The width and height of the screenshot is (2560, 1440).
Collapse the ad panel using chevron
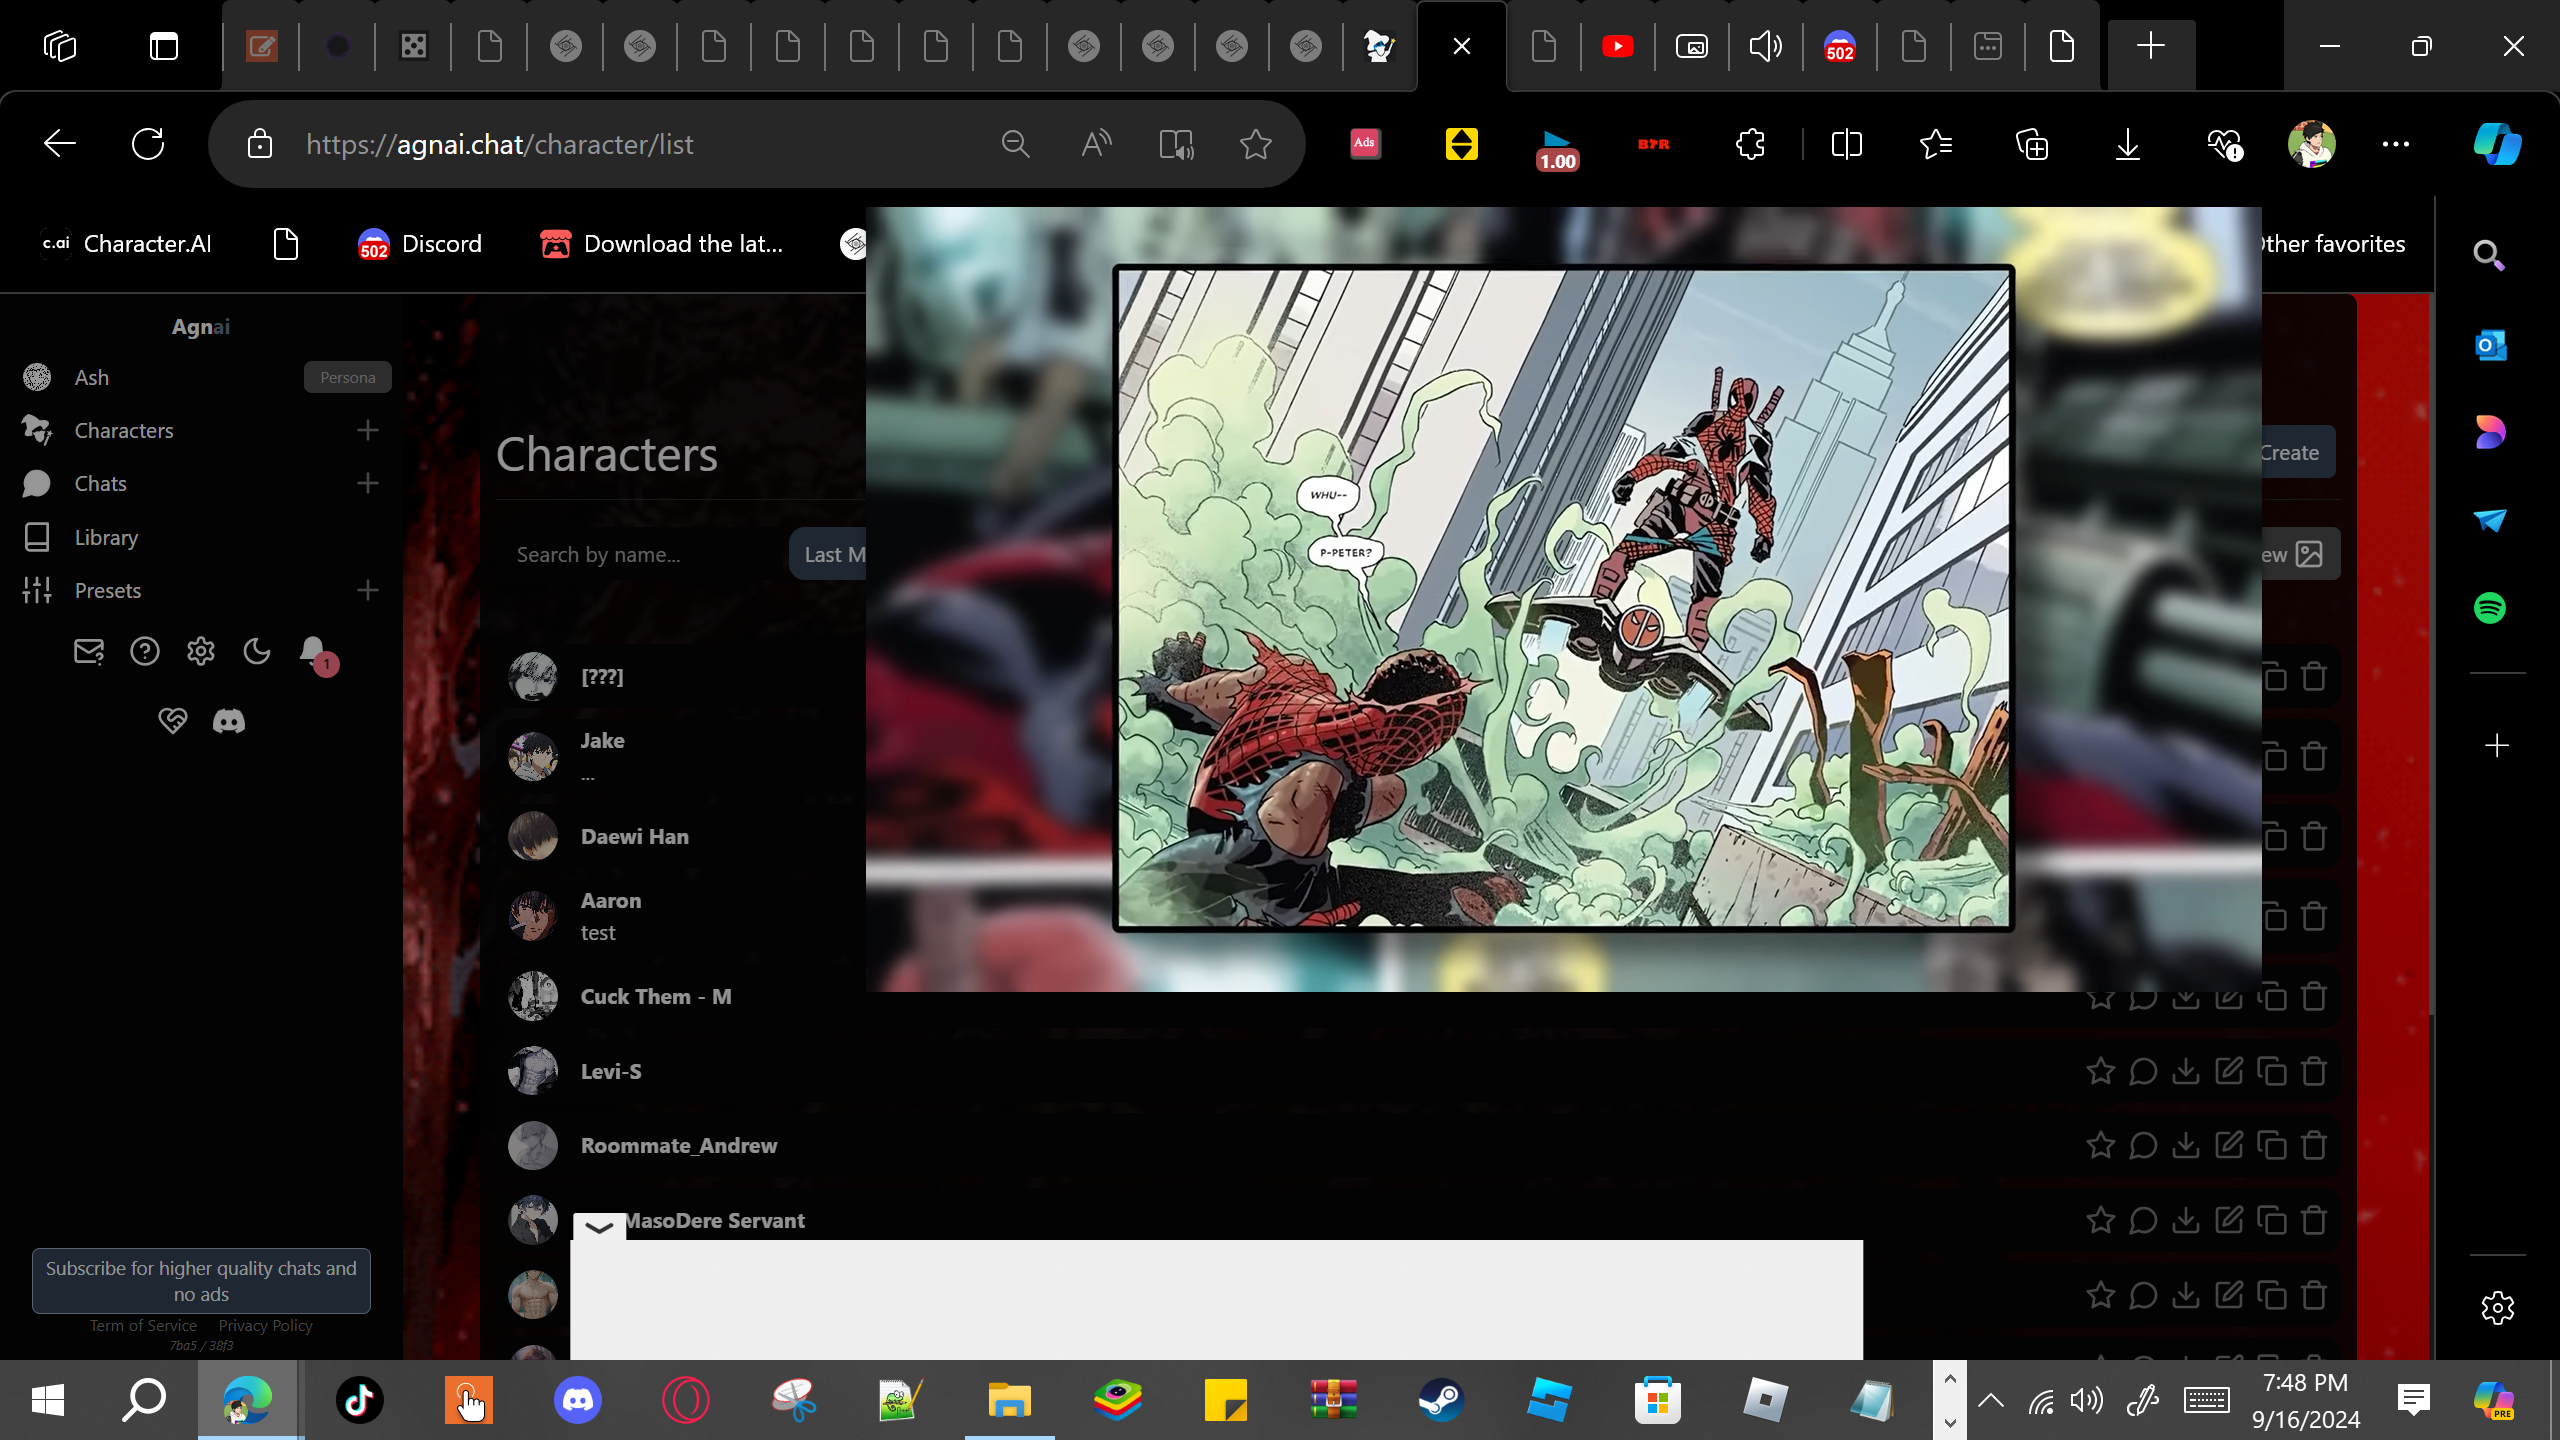point(599,1227)
